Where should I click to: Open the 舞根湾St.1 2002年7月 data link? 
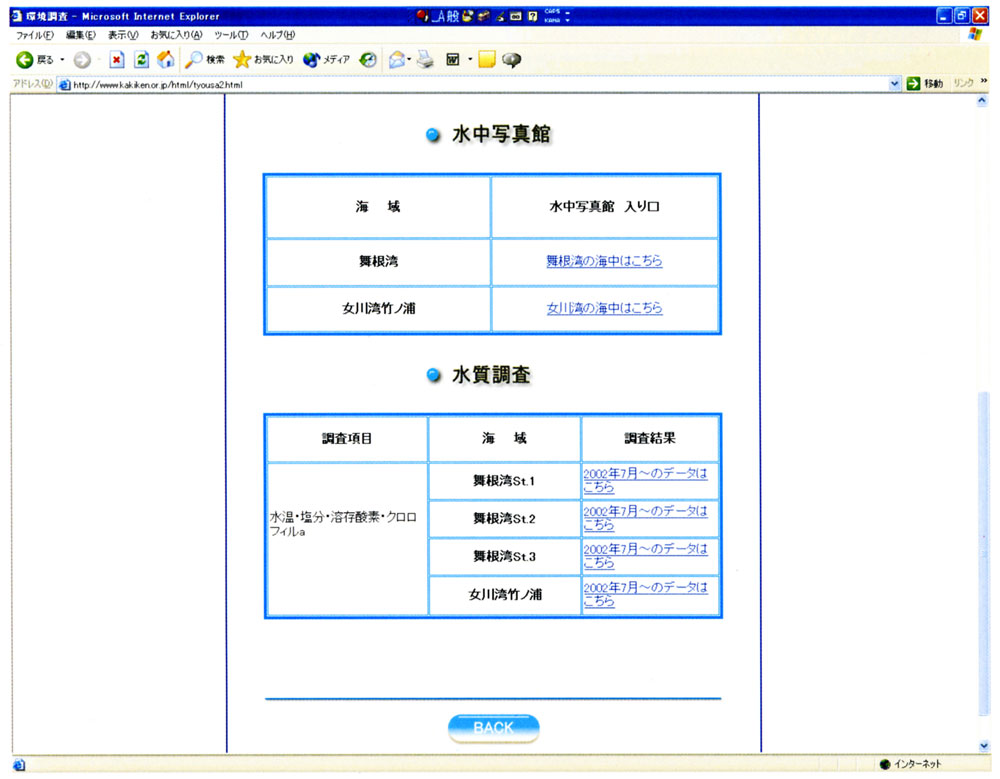click(x=645, y=480)
